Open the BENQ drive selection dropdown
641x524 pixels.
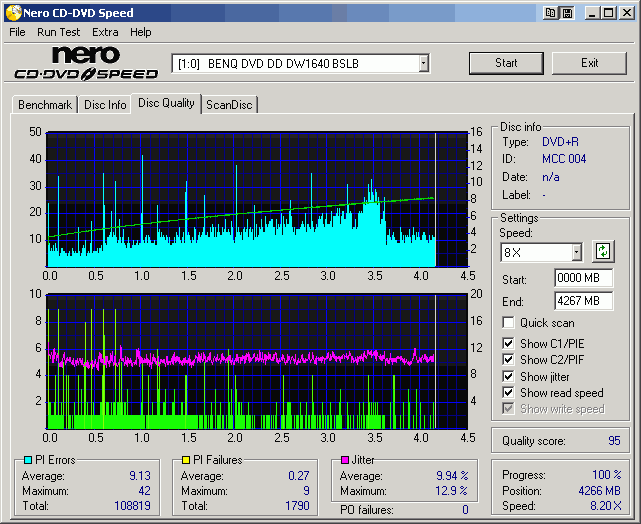click(423, 64)
